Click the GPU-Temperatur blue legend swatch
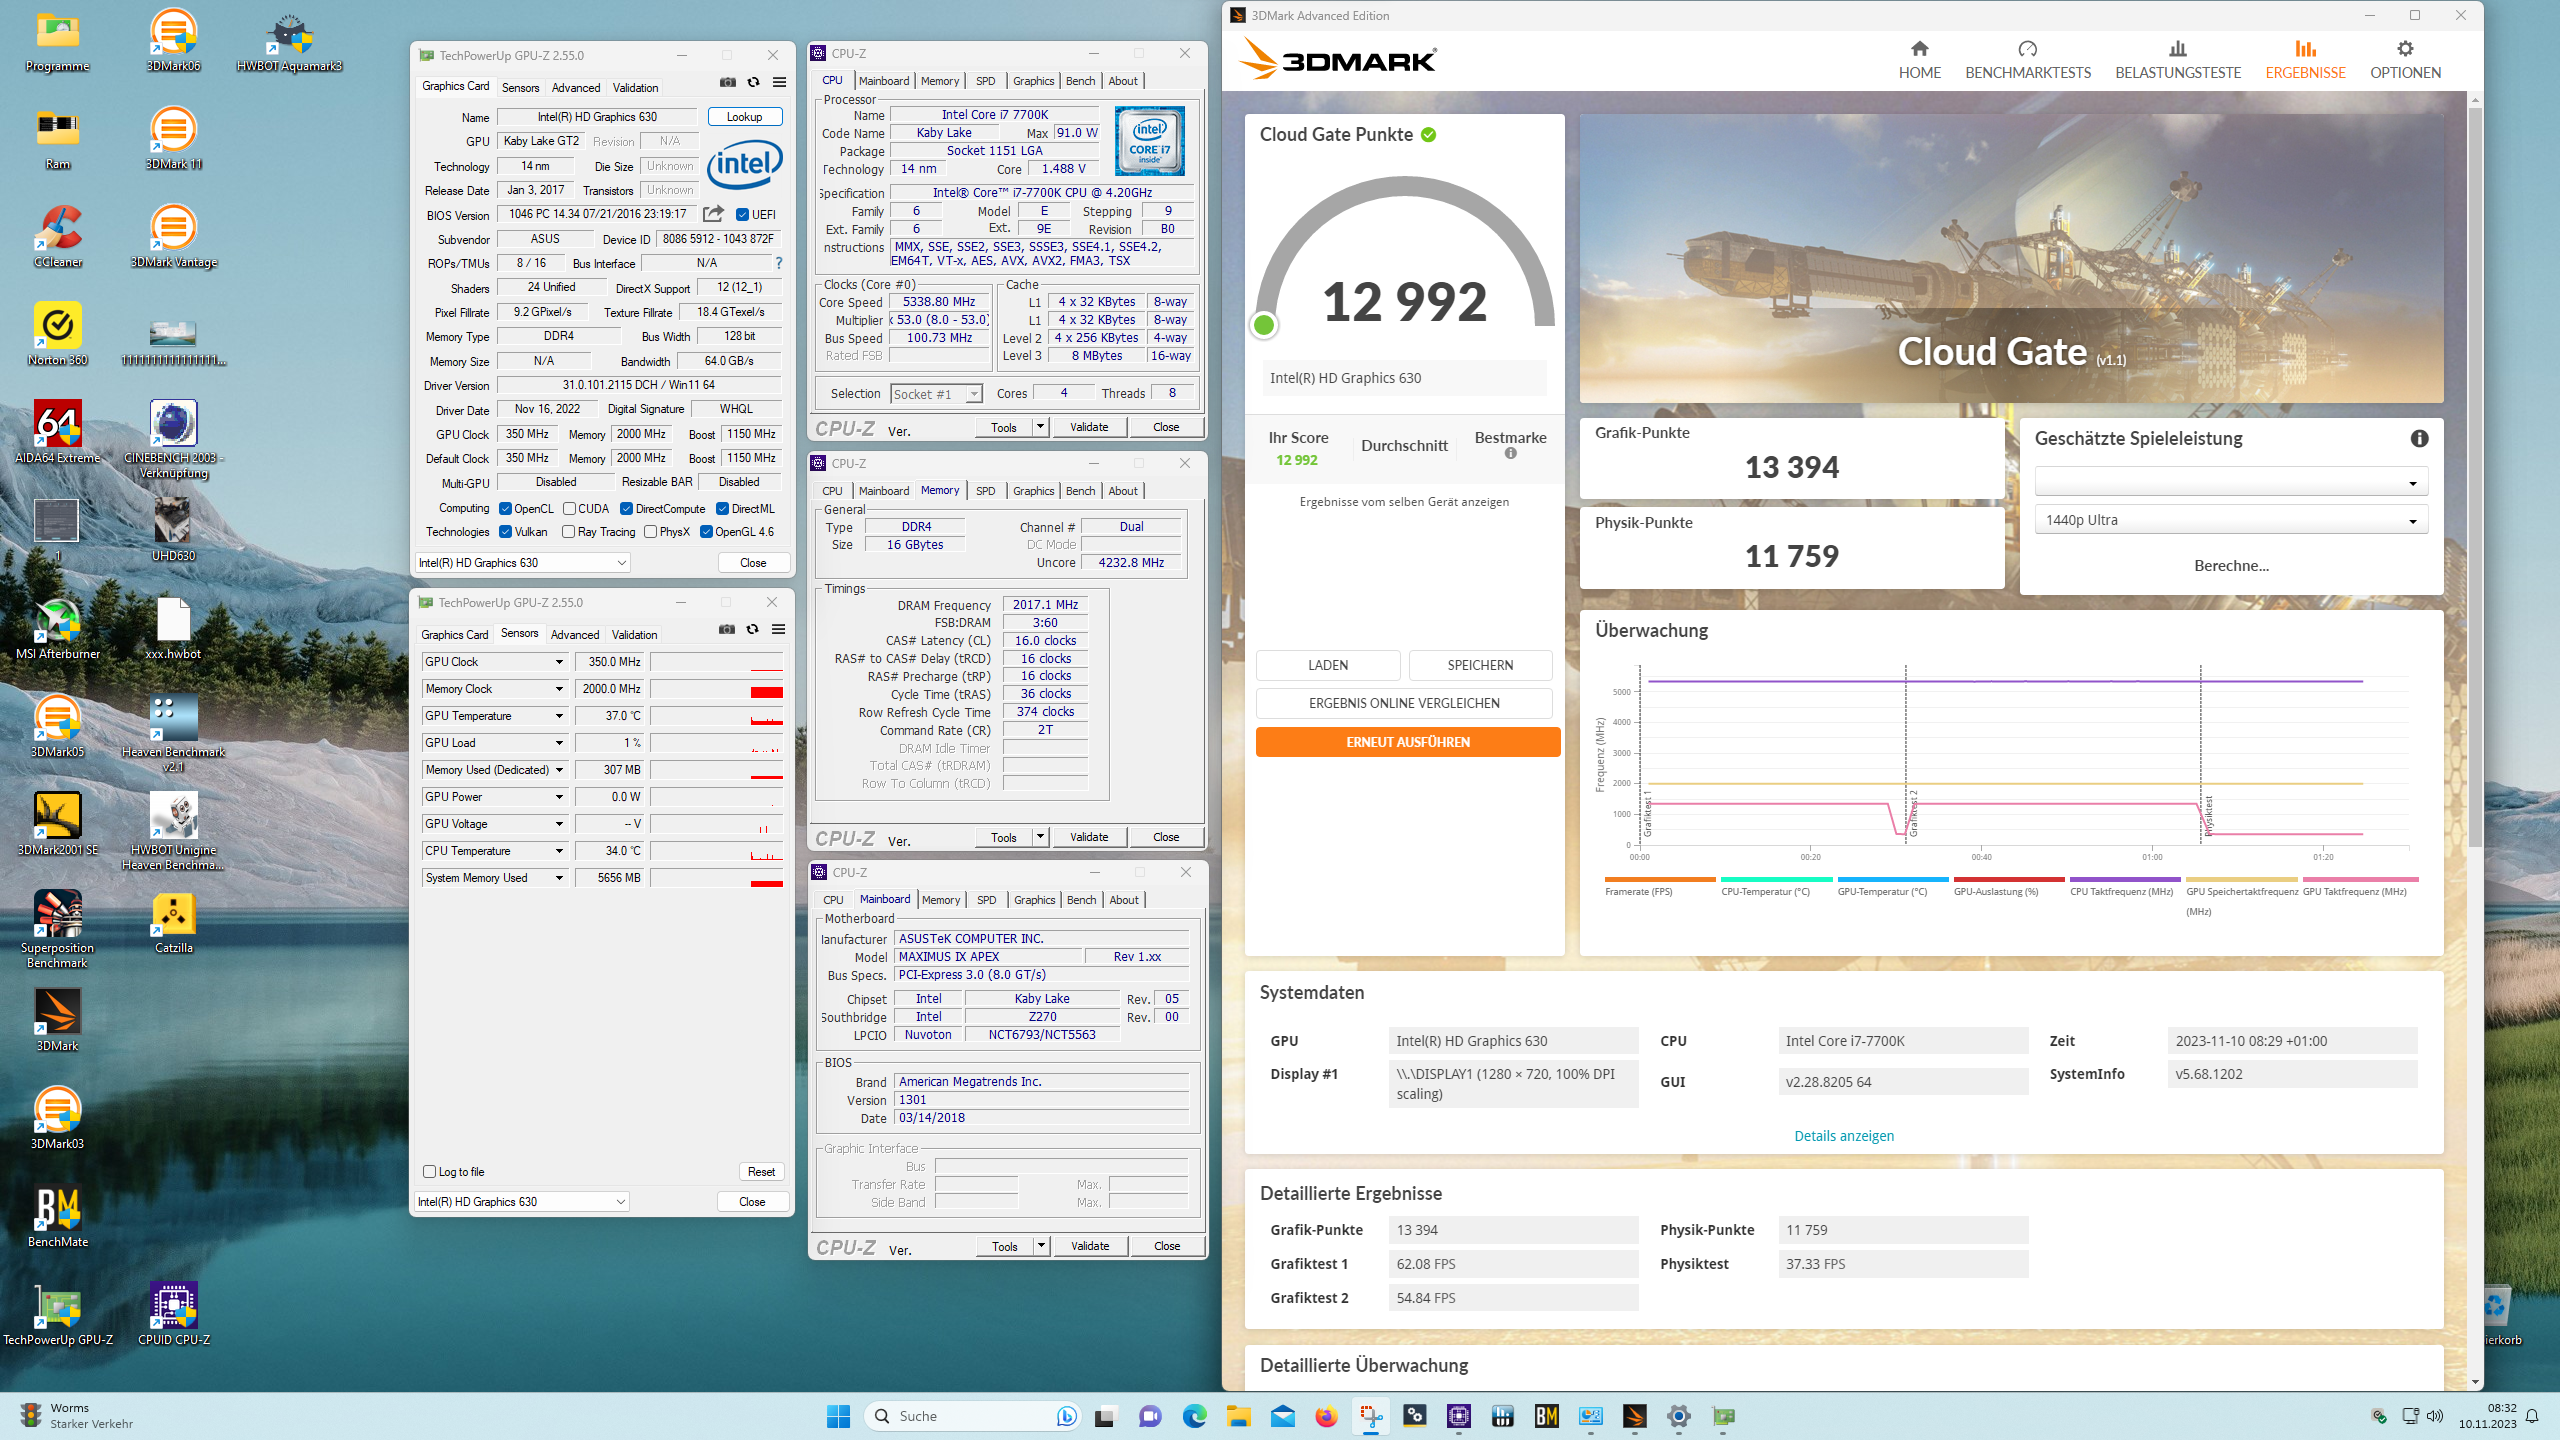This screenshot has width=2560, height=1440. [x=1892, y=879]
